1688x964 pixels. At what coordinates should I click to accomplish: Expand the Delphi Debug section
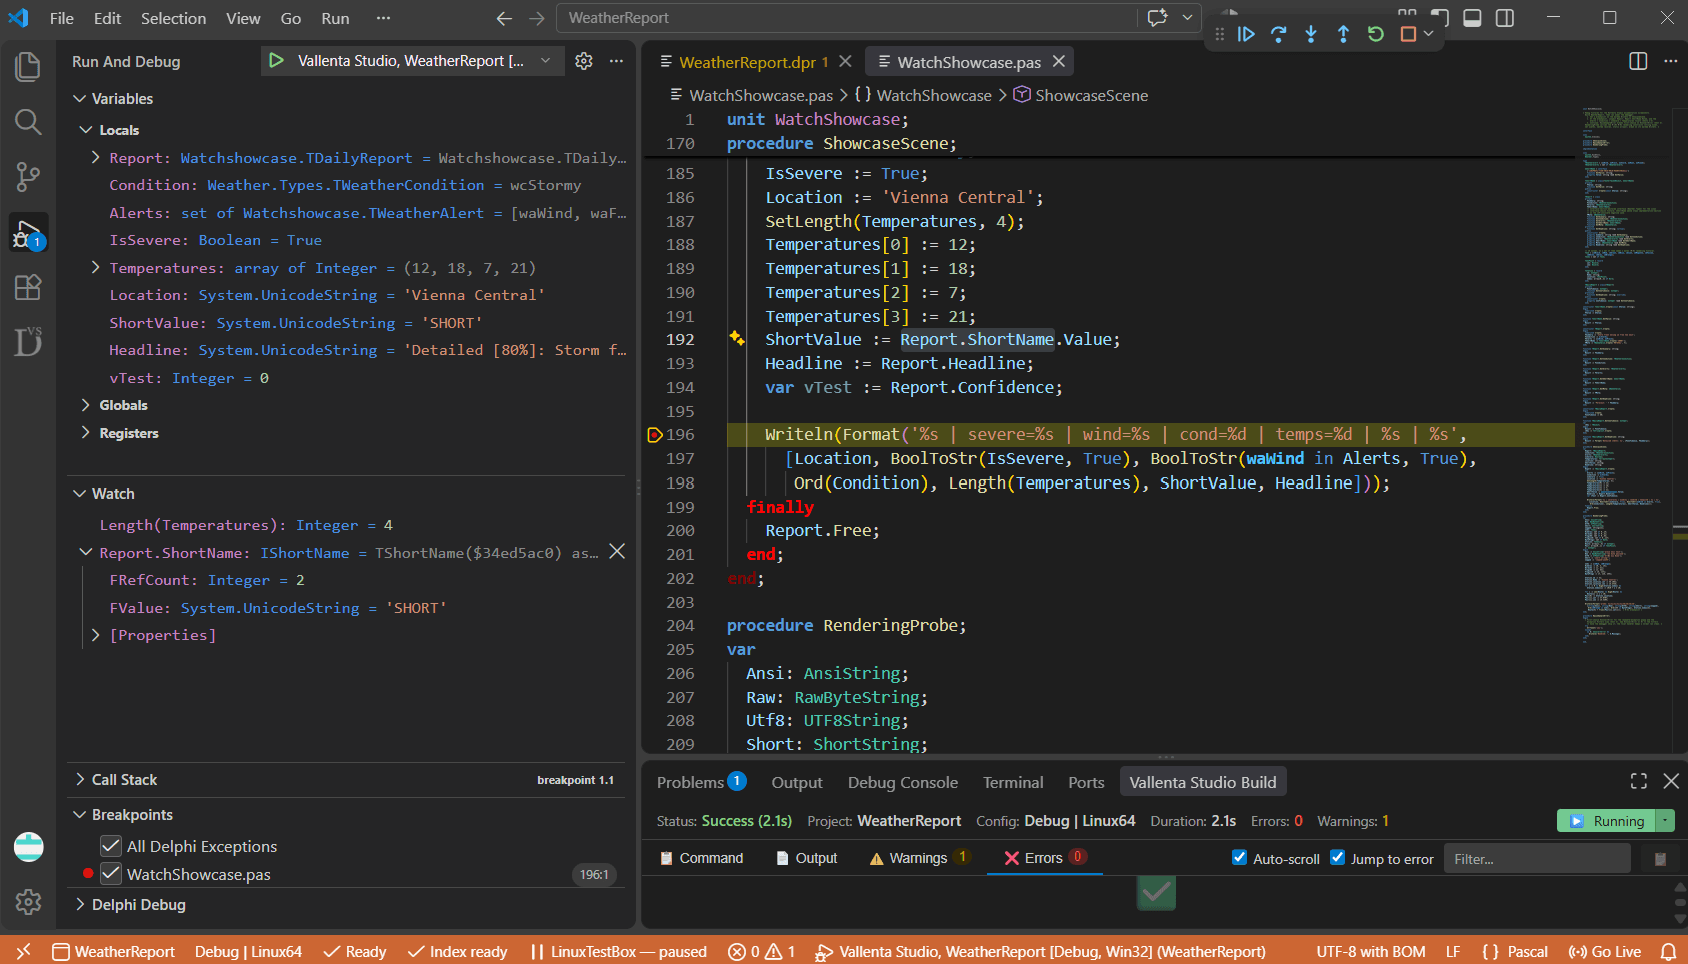(x=79, y=904)
